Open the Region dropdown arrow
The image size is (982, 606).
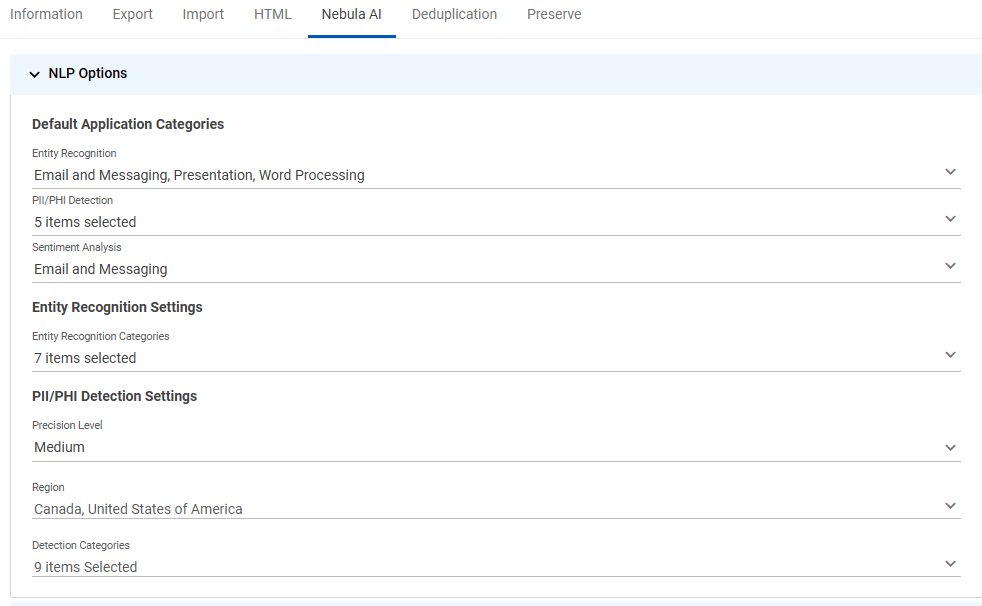[x=950, y=506]
